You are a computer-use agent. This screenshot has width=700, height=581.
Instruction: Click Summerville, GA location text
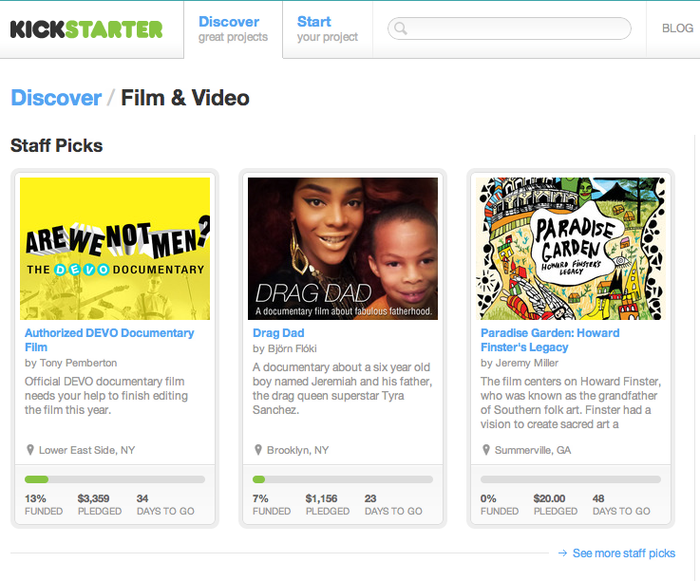[x=533, y=450]
